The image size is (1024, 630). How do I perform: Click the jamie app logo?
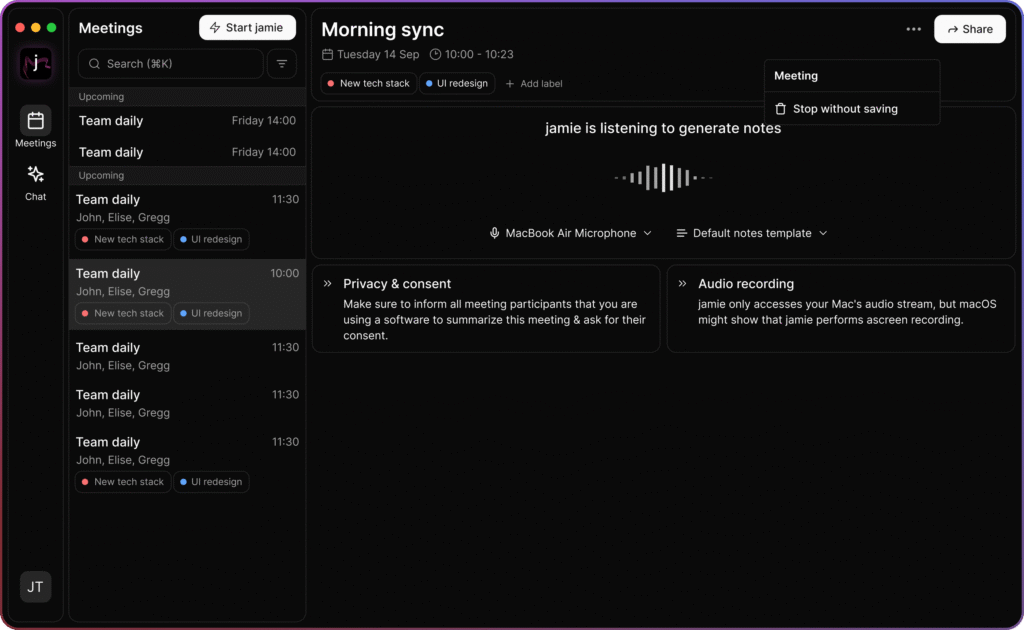click(35, 63)
